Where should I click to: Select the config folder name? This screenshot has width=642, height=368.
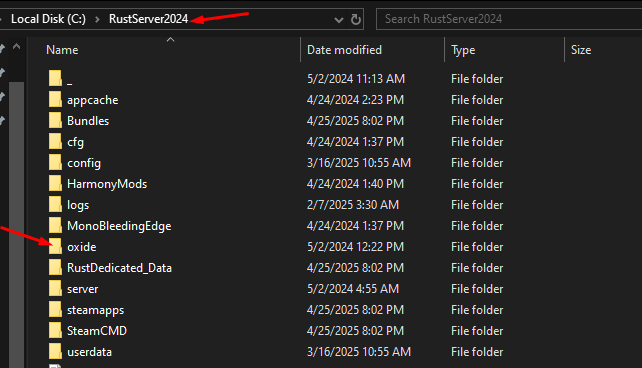click(84, 163)
